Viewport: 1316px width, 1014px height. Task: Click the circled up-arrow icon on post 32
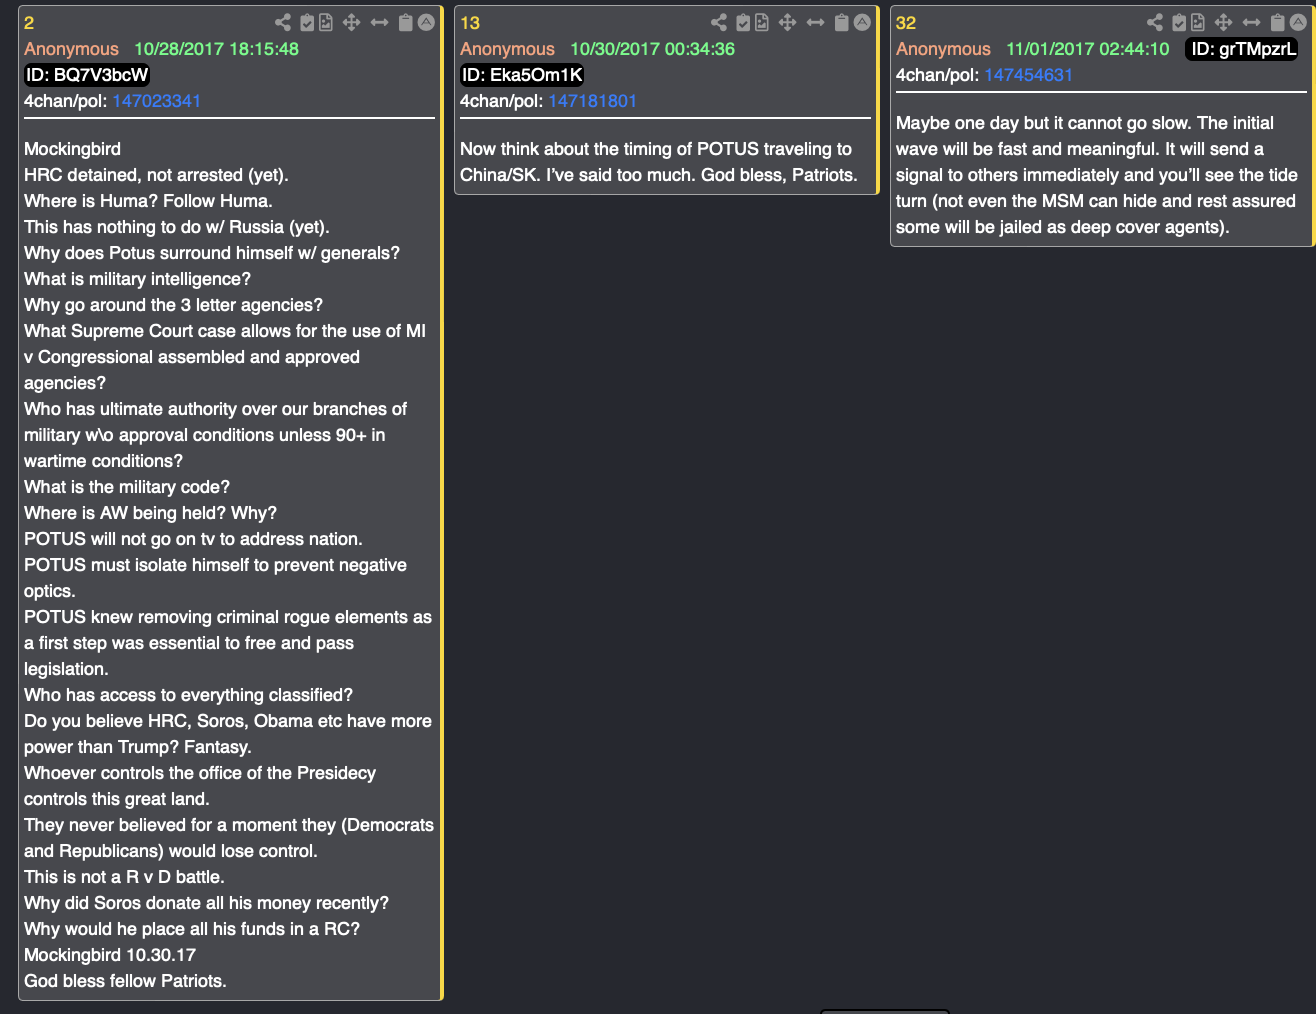pyautogui.click(x=1298, y=22)
